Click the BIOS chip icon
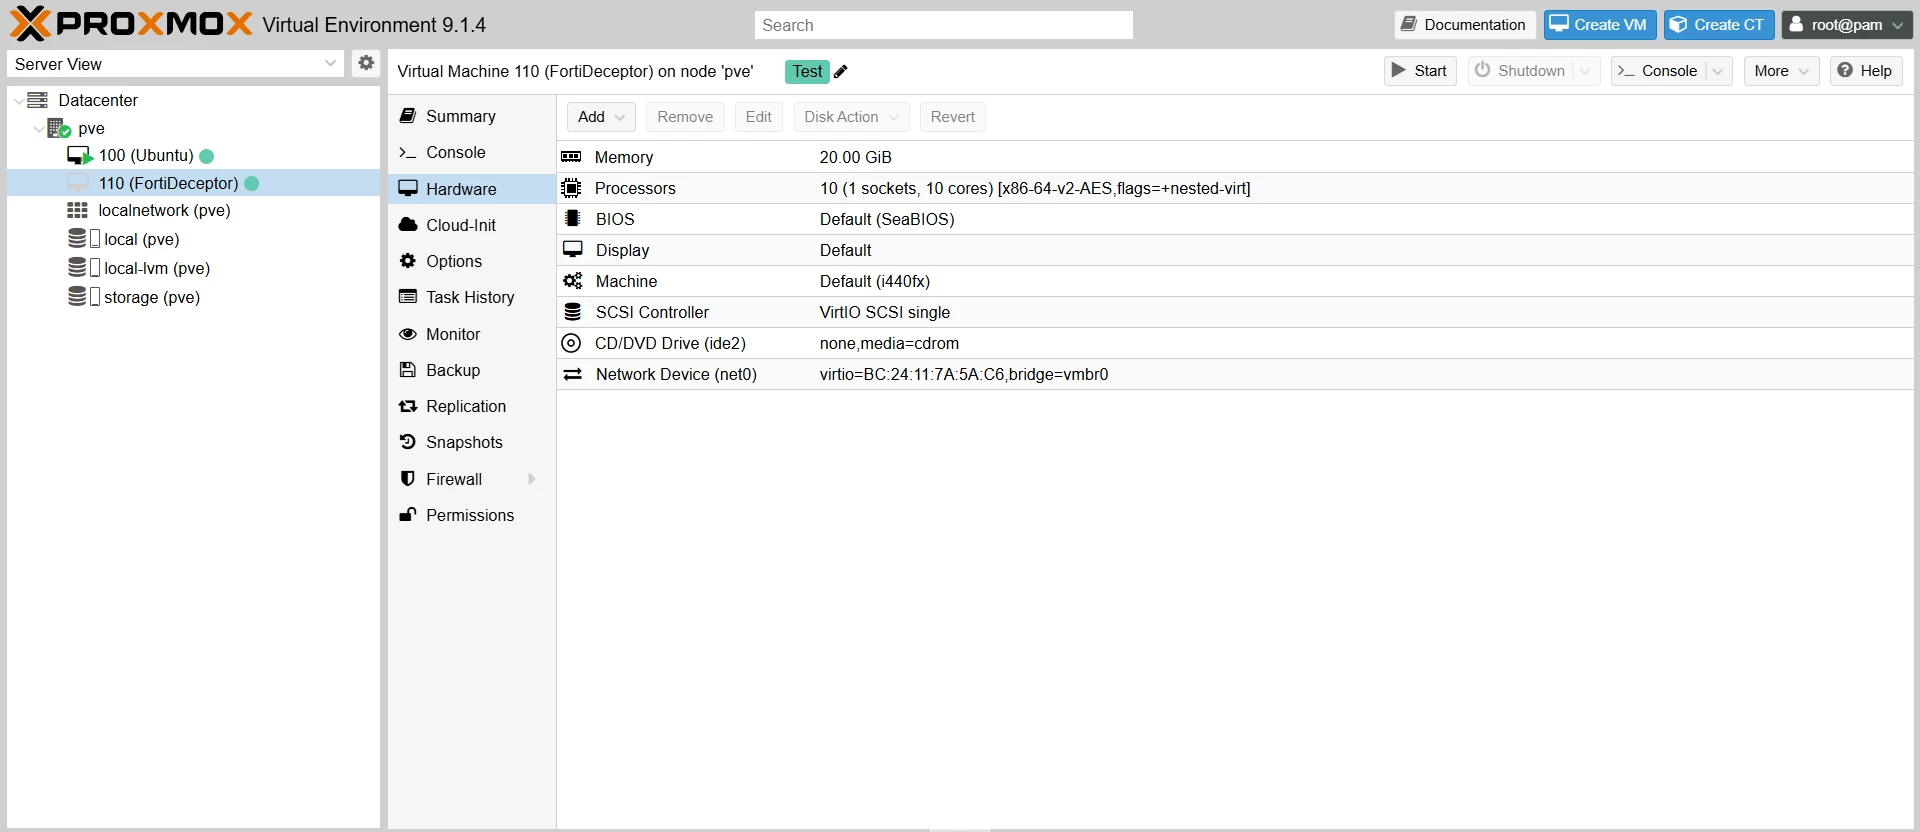The width and height of the screenshot is (1920, 832). [572, 218]
